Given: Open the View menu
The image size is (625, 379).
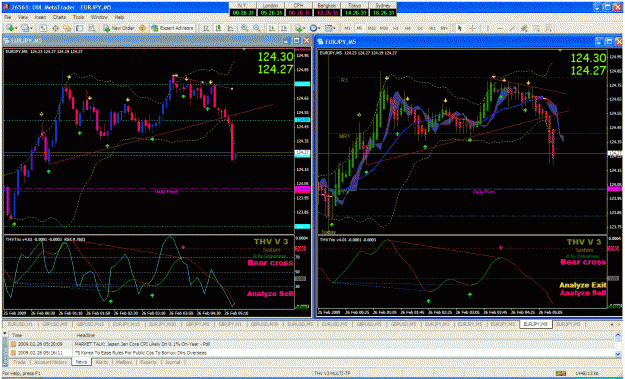Looking at the screenshot, I should (x=23, y=17).
